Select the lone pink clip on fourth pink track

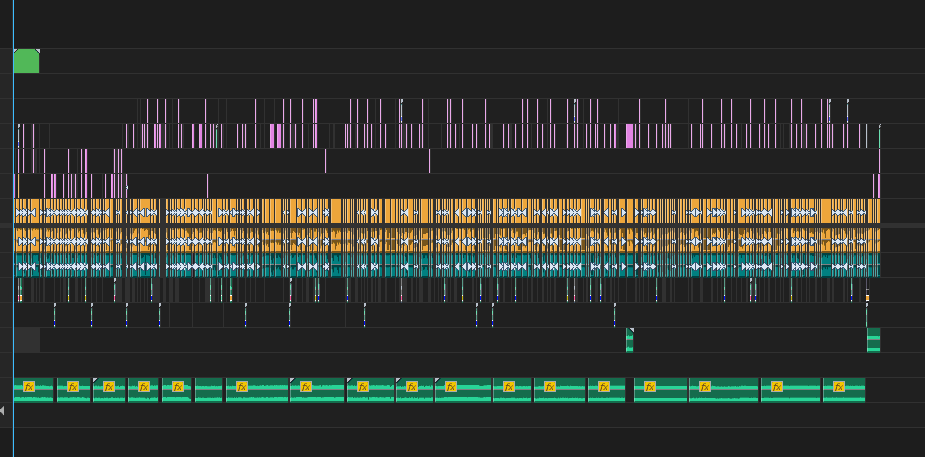(x=207, y=186)
